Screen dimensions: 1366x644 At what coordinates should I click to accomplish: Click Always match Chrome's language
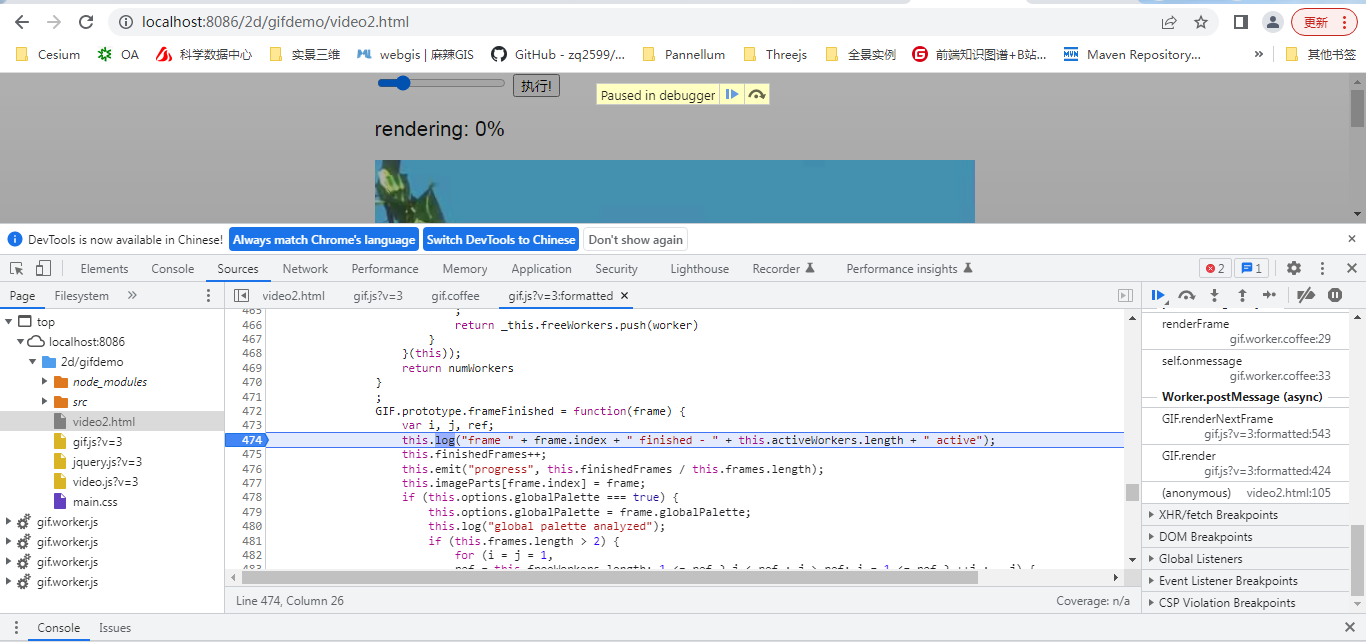pos(324,239)
